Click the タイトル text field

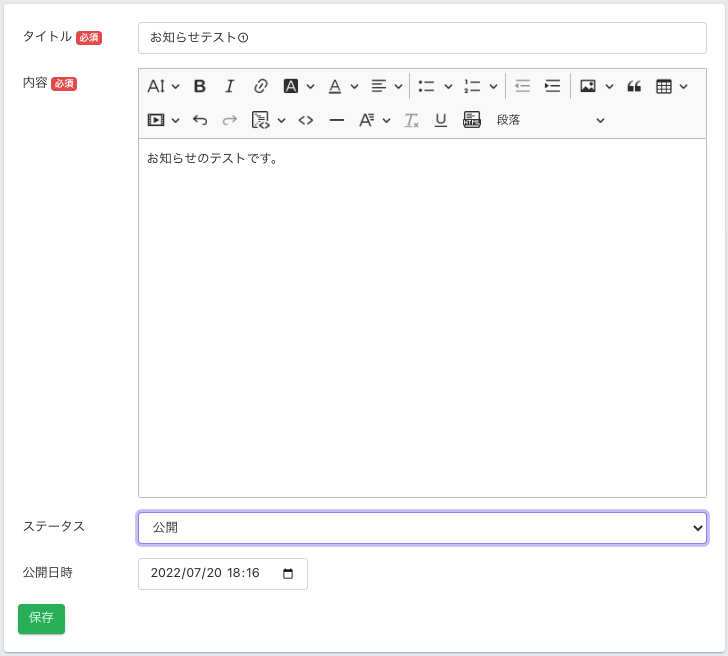coord(422,38)
